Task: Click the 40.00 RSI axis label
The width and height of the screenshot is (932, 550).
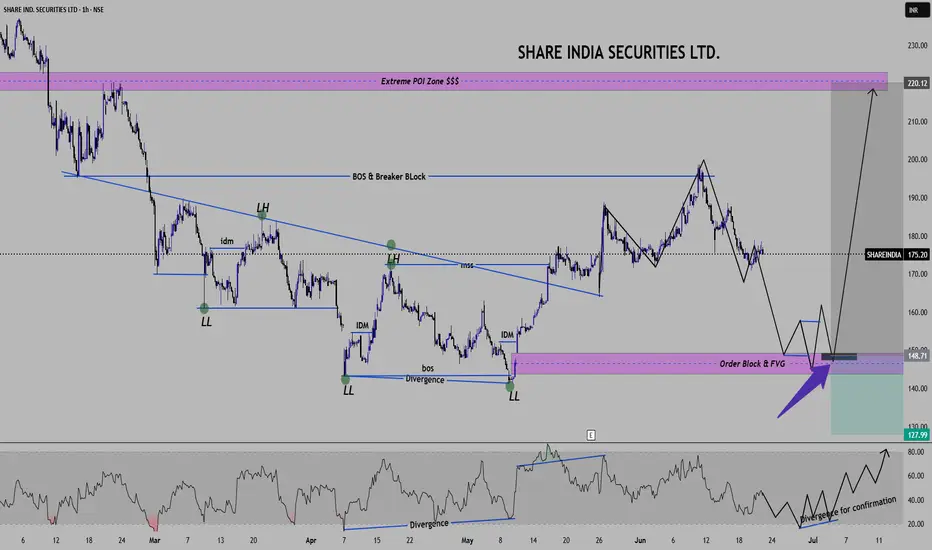Action: (916, 500)
